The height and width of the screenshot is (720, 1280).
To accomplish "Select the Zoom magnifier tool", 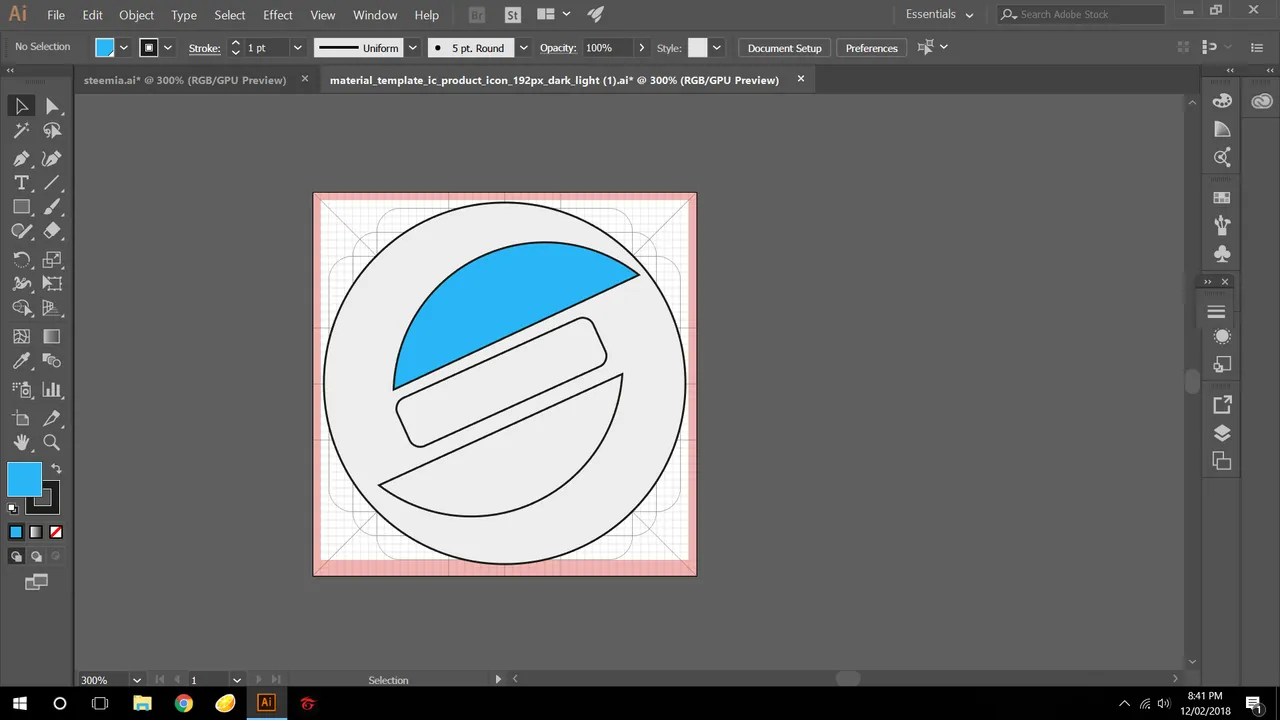I will tap(52, 442).
